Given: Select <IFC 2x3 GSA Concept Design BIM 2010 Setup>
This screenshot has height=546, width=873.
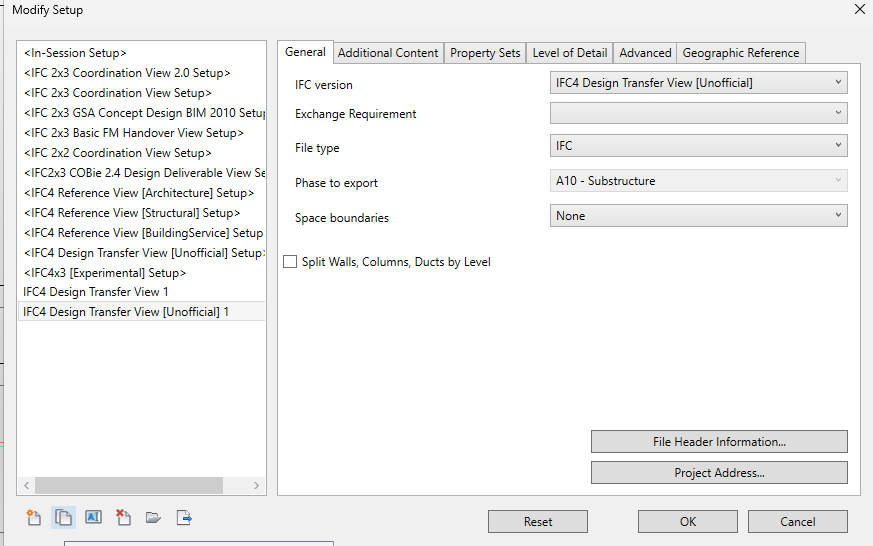Looking at the screenshot, I should (141, 113).
